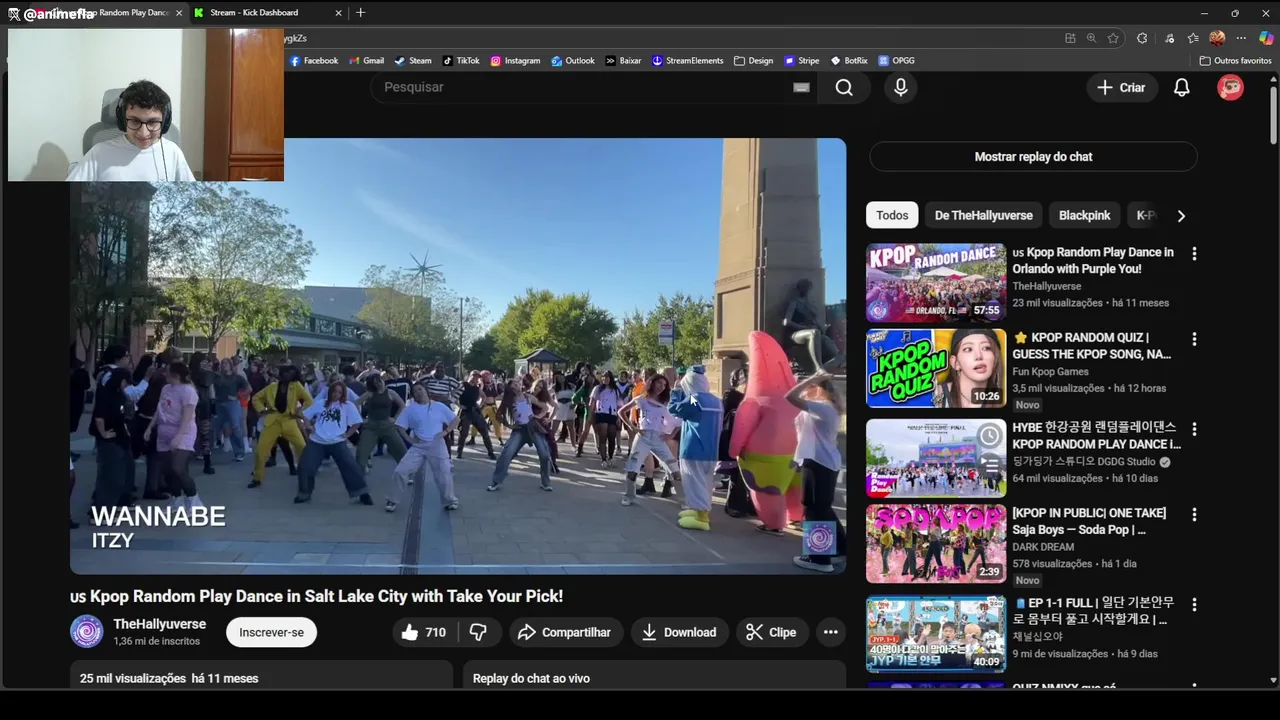Open StreamElements bookmark
This screenshot has height=720, width=1280.
tap(687, 61)
